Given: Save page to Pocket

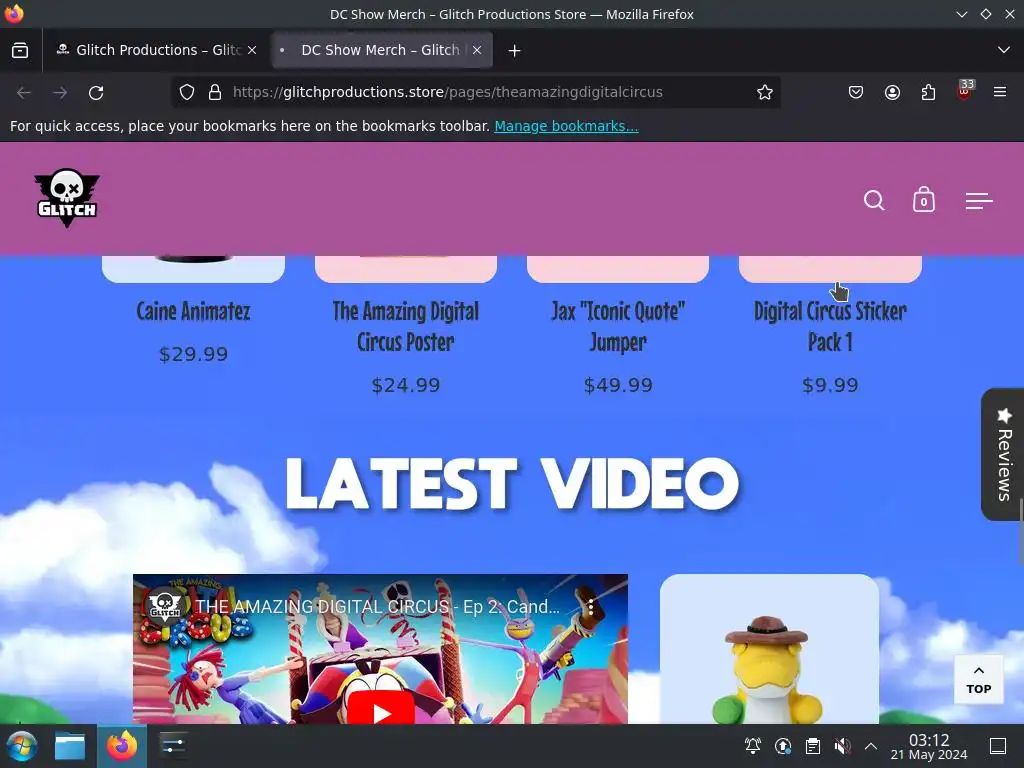Looking at the screenshot, I should (x=856, y=92).
